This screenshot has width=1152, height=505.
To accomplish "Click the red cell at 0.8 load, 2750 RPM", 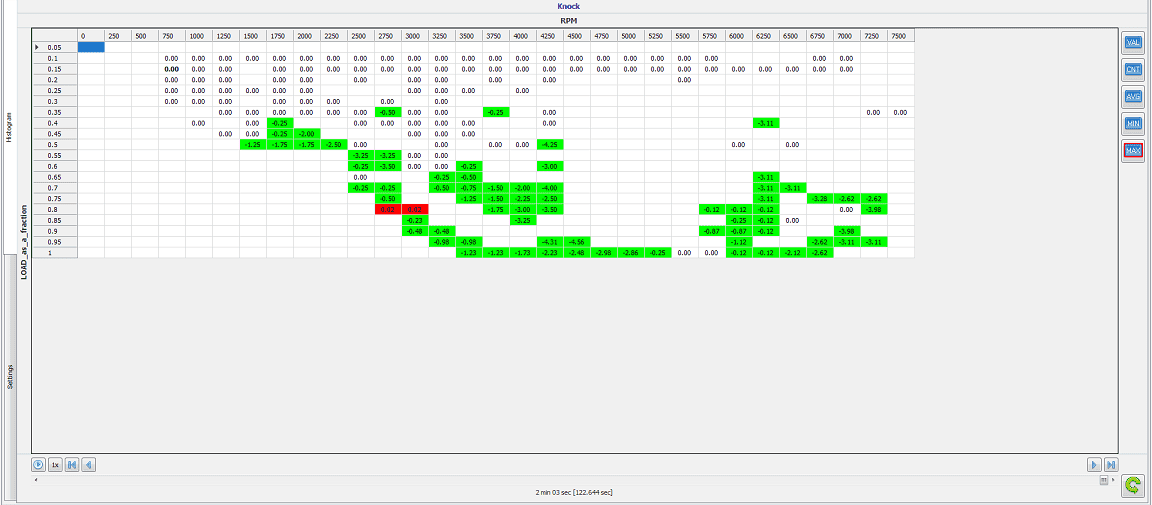I will click(388, 209).
